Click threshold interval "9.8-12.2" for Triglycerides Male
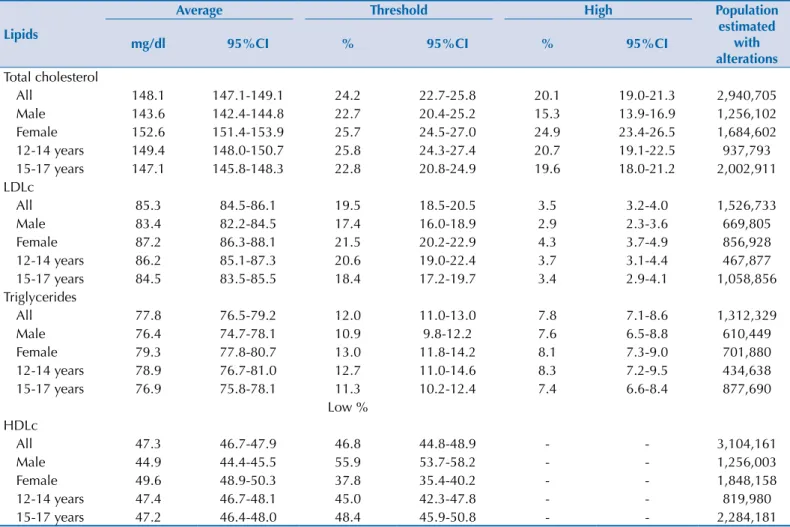Image resolution: width=790 pixels, height=527 pixels. 447,334
